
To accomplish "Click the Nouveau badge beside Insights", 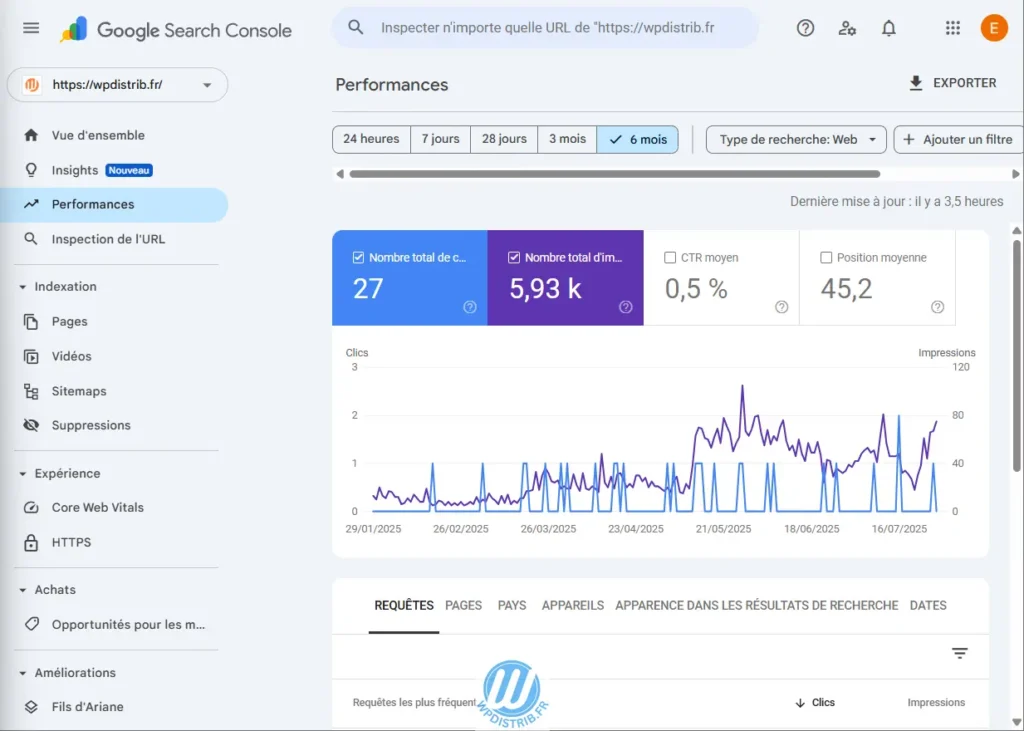I will click(129, 170).
